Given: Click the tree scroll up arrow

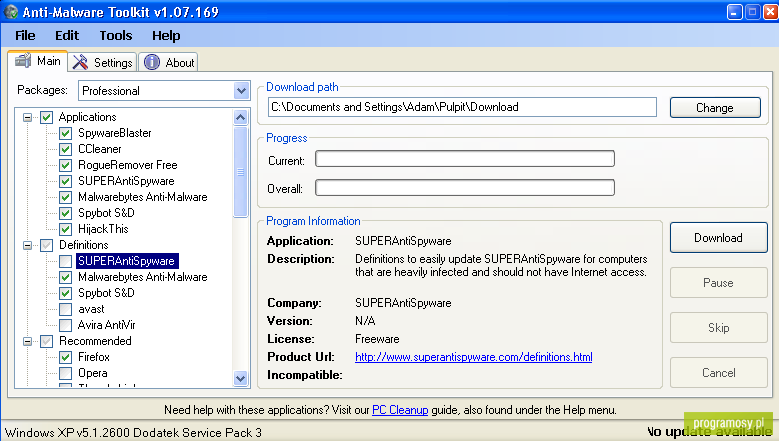Looking at the screenshot, I should [240, 117].
